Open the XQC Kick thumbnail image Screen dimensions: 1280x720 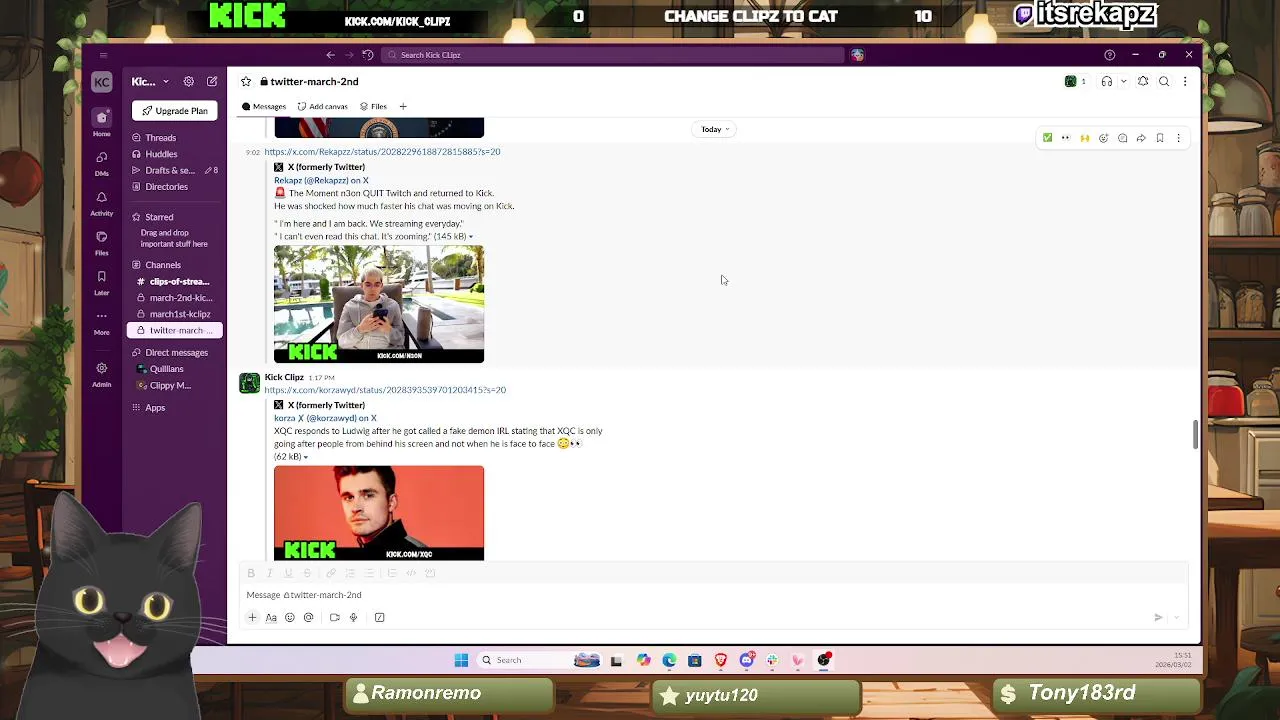(x=379, y=513)
